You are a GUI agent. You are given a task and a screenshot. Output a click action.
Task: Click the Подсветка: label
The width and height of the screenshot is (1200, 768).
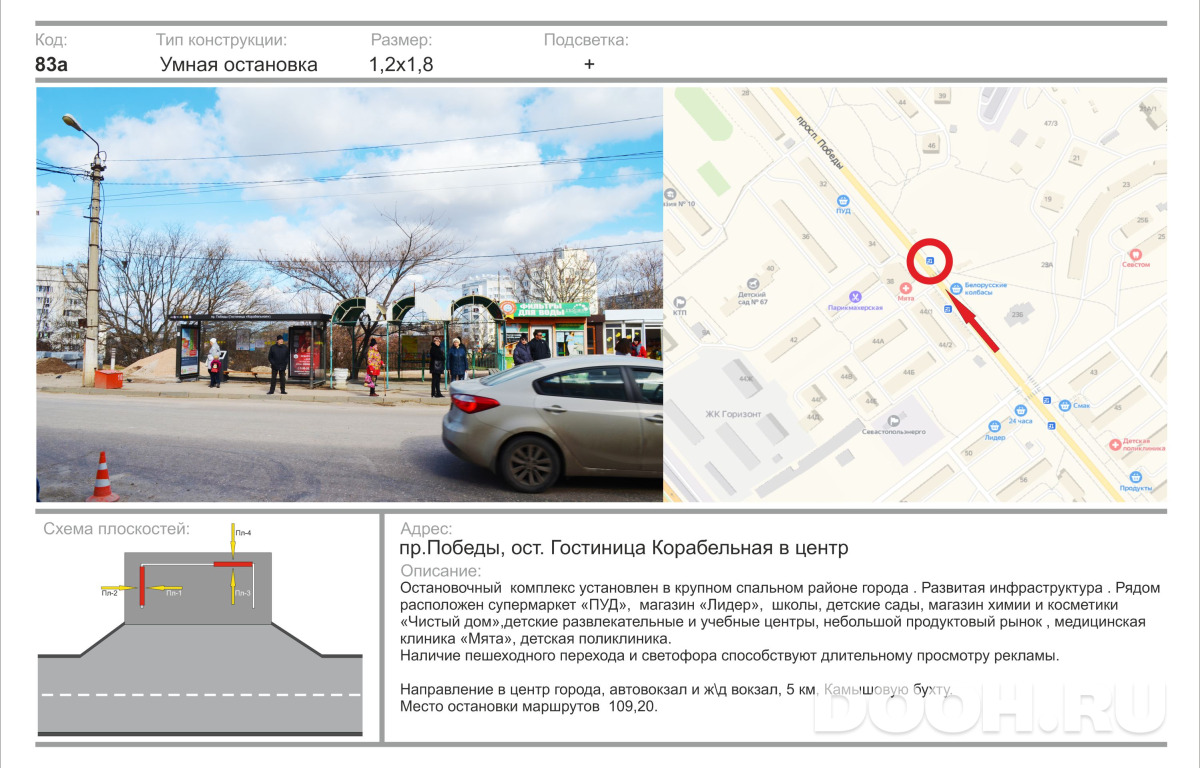tap(586, 41)
